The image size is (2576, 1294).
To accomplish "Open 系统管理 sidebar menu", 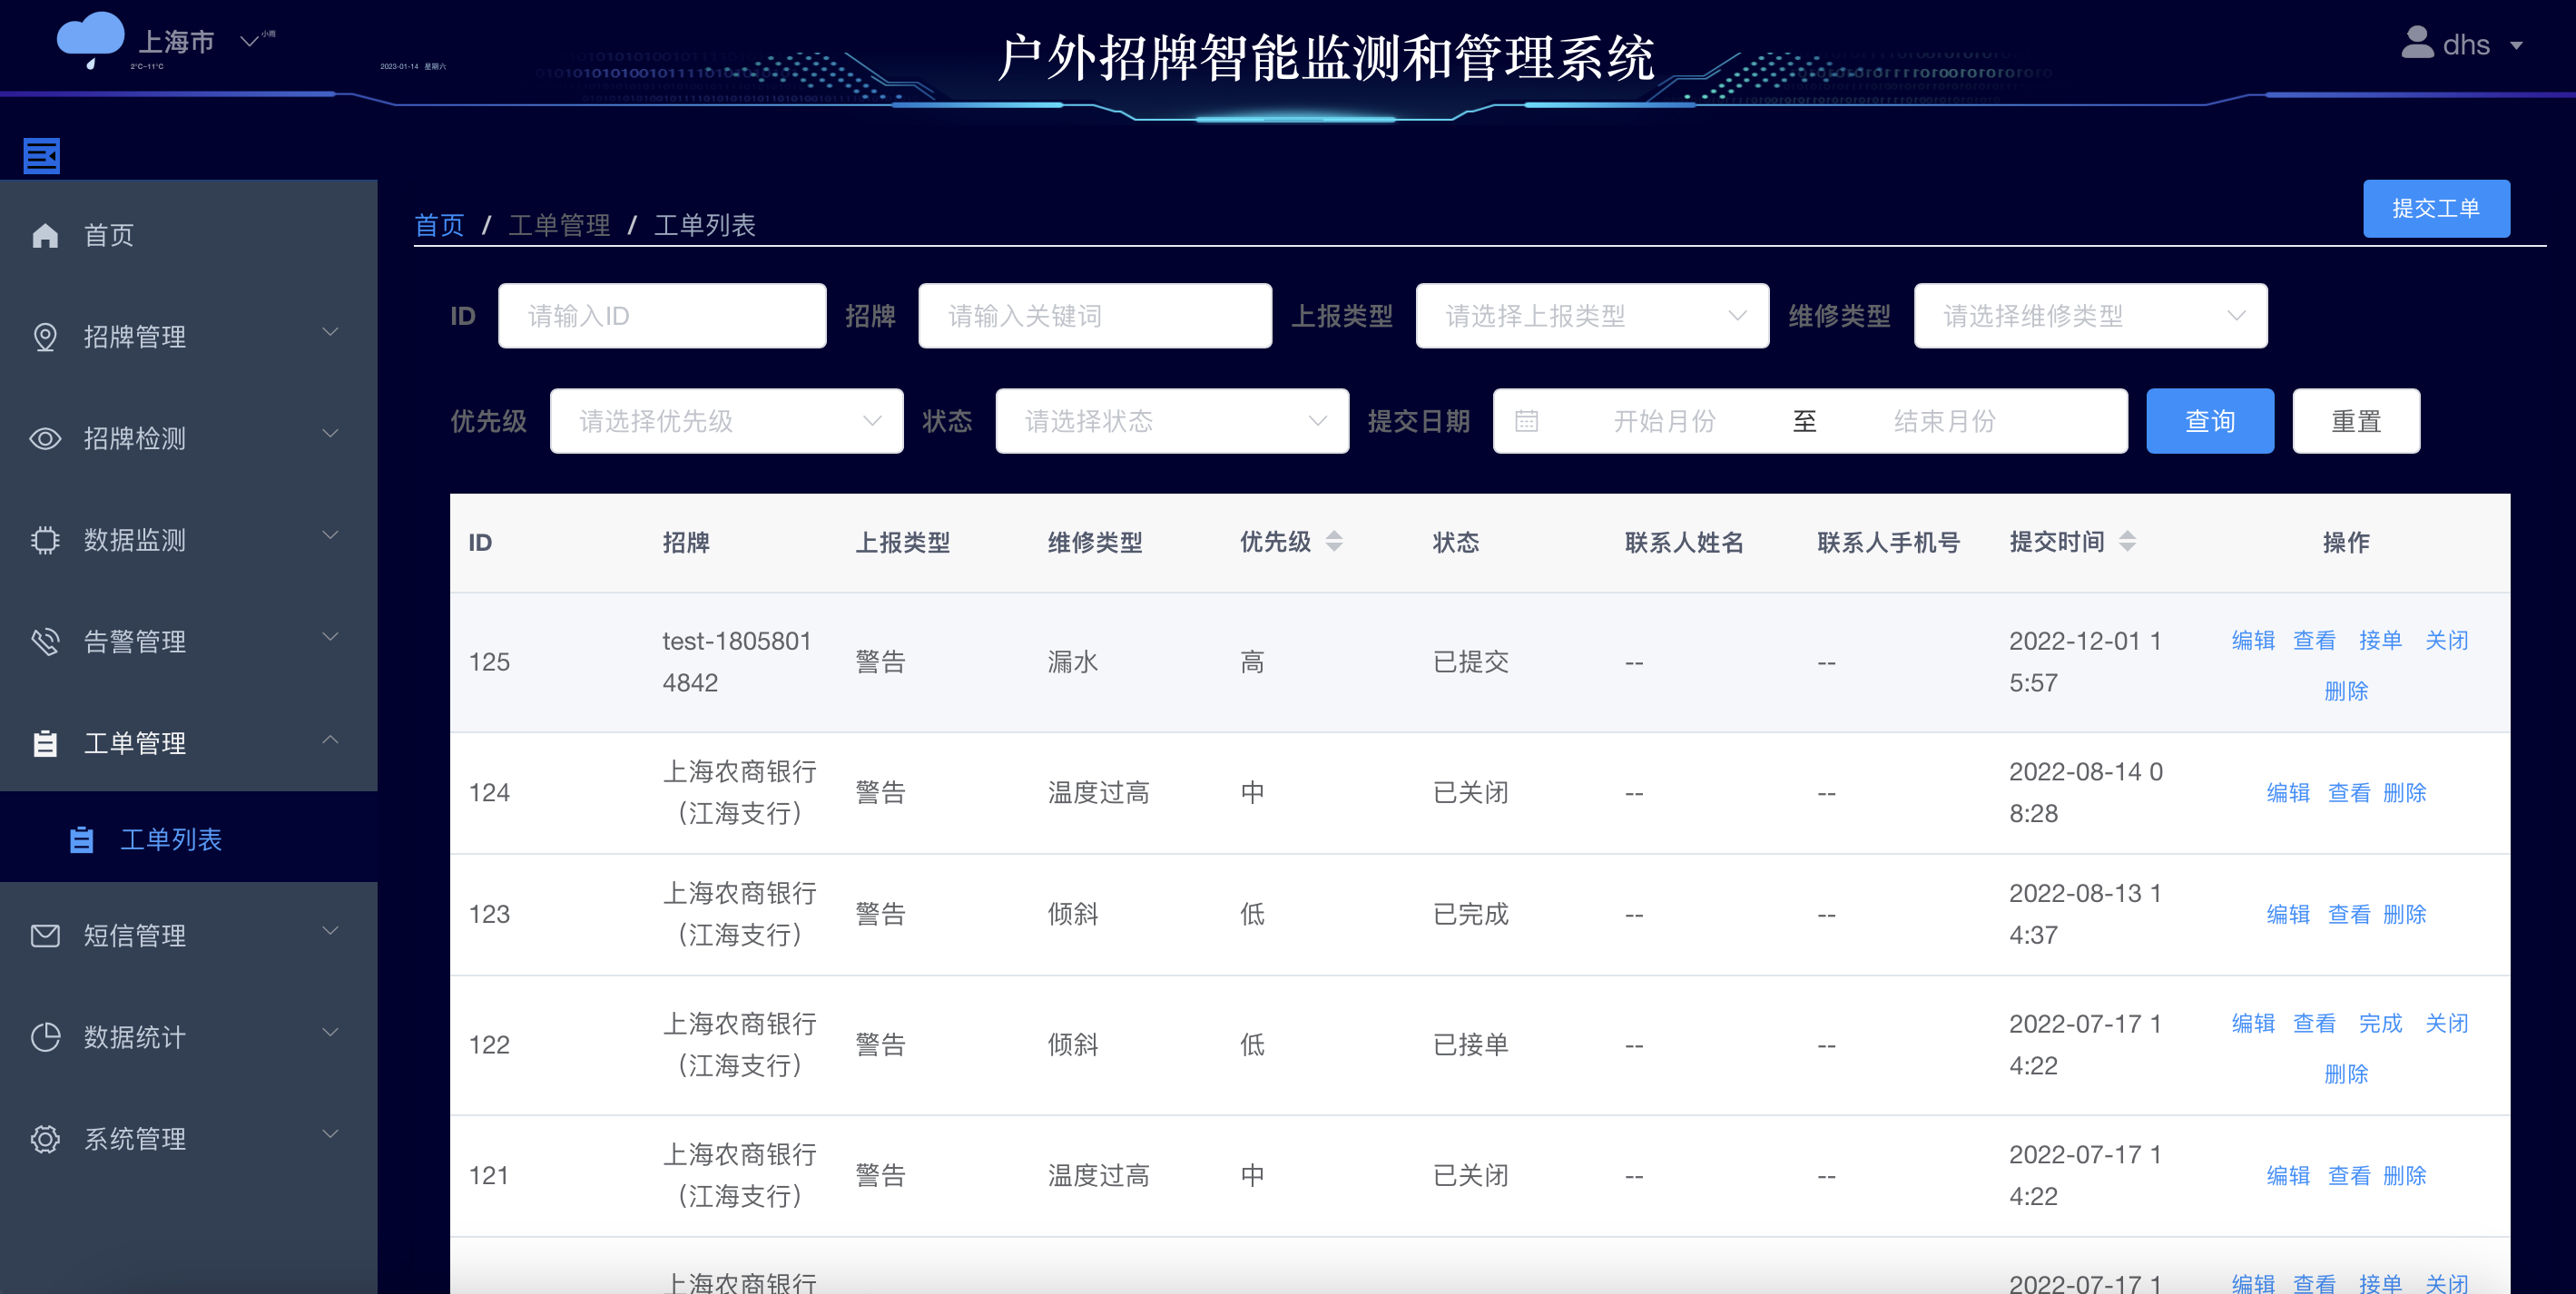I will (x=189, y=1139).
